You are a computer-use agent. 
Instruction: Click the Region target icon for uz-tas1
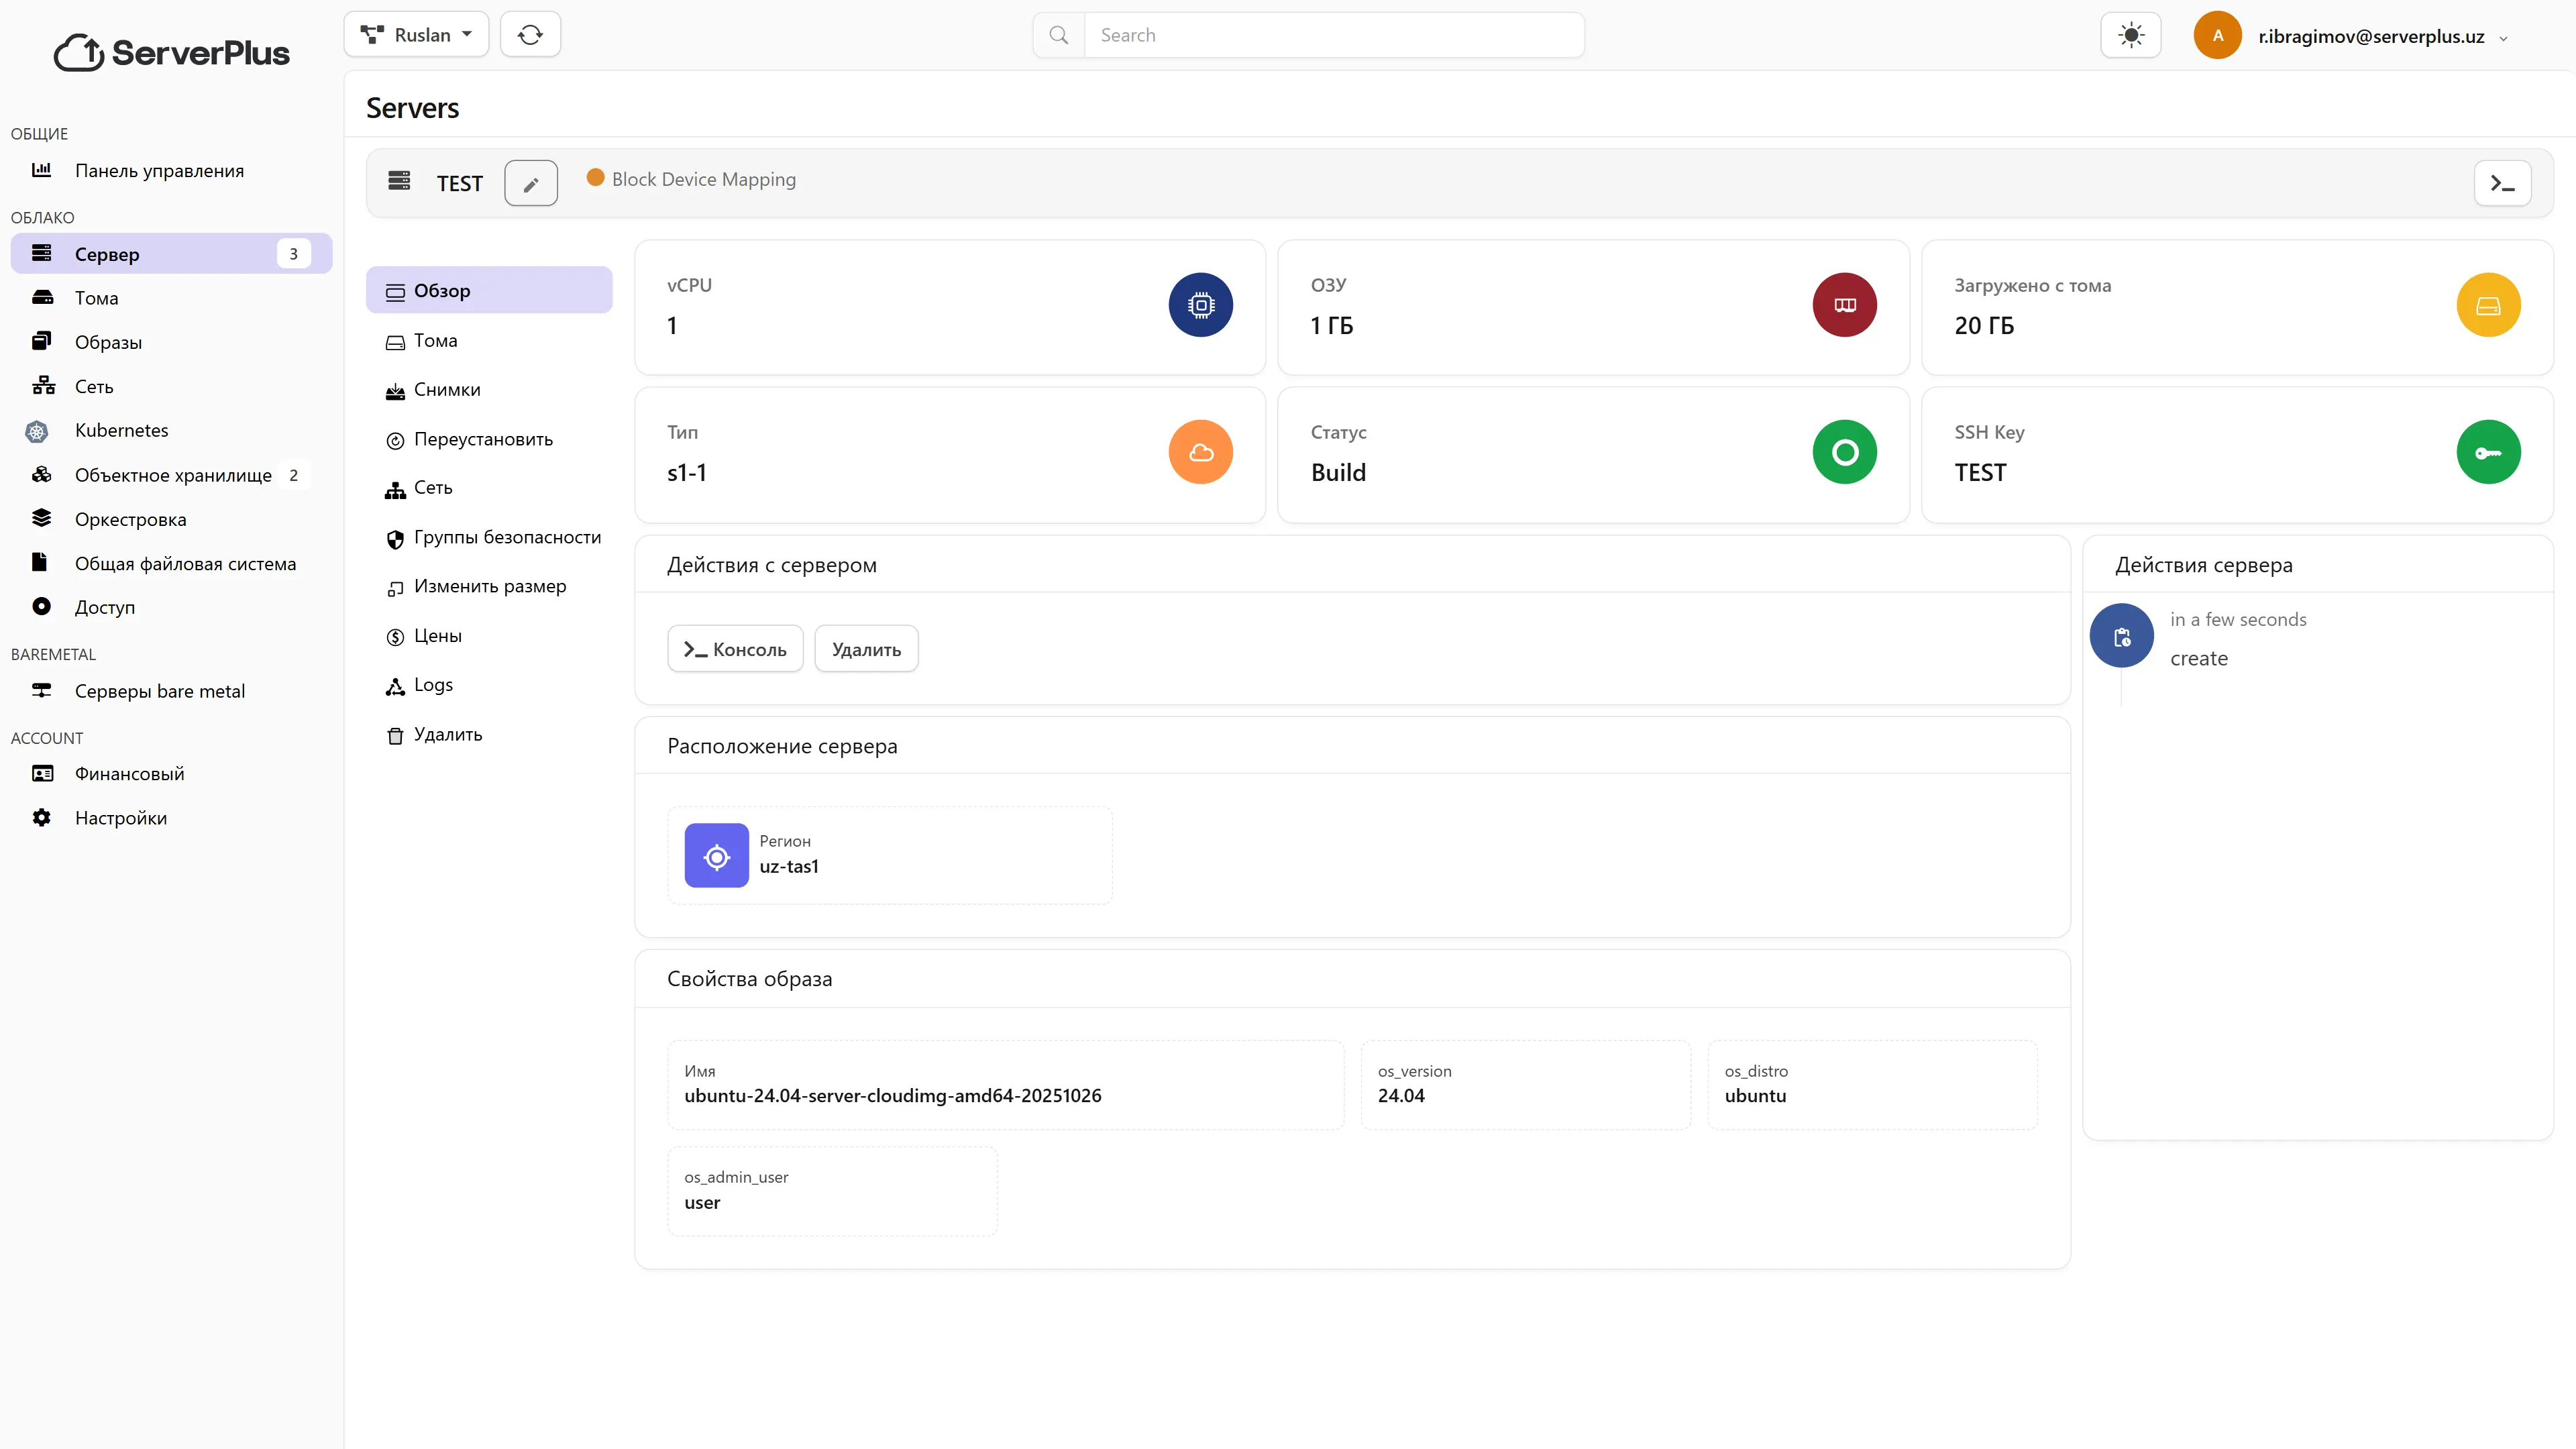coord(716,856)
